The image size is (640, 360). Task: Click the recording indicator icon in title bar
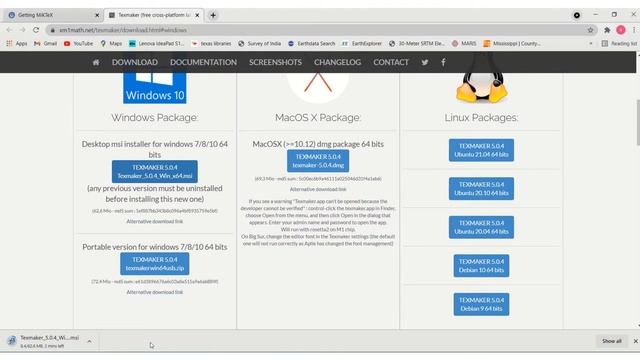[577, 15]
